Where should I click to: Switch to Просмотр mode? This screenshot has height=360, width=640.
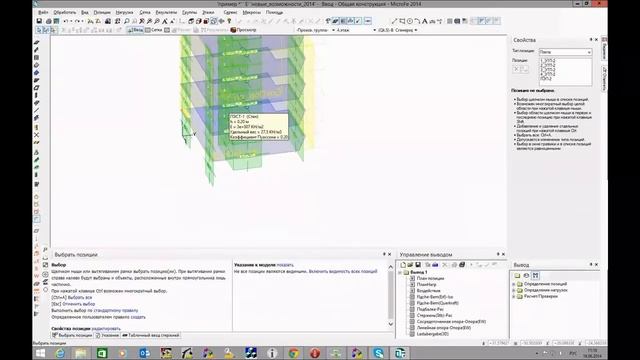point(243,30)
